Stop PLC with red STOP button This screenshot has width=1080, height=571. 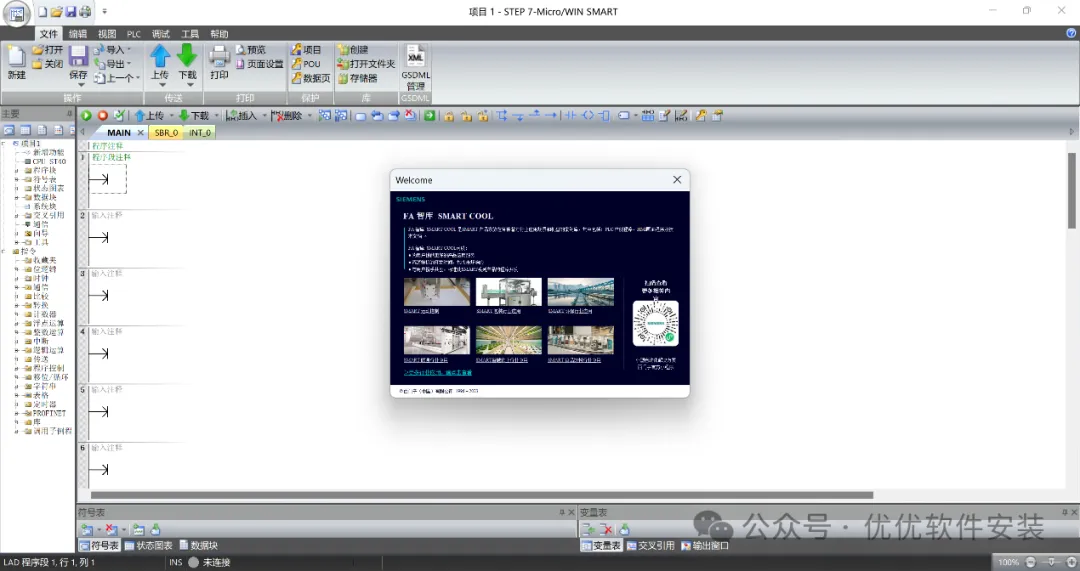[x=103, y=116]
